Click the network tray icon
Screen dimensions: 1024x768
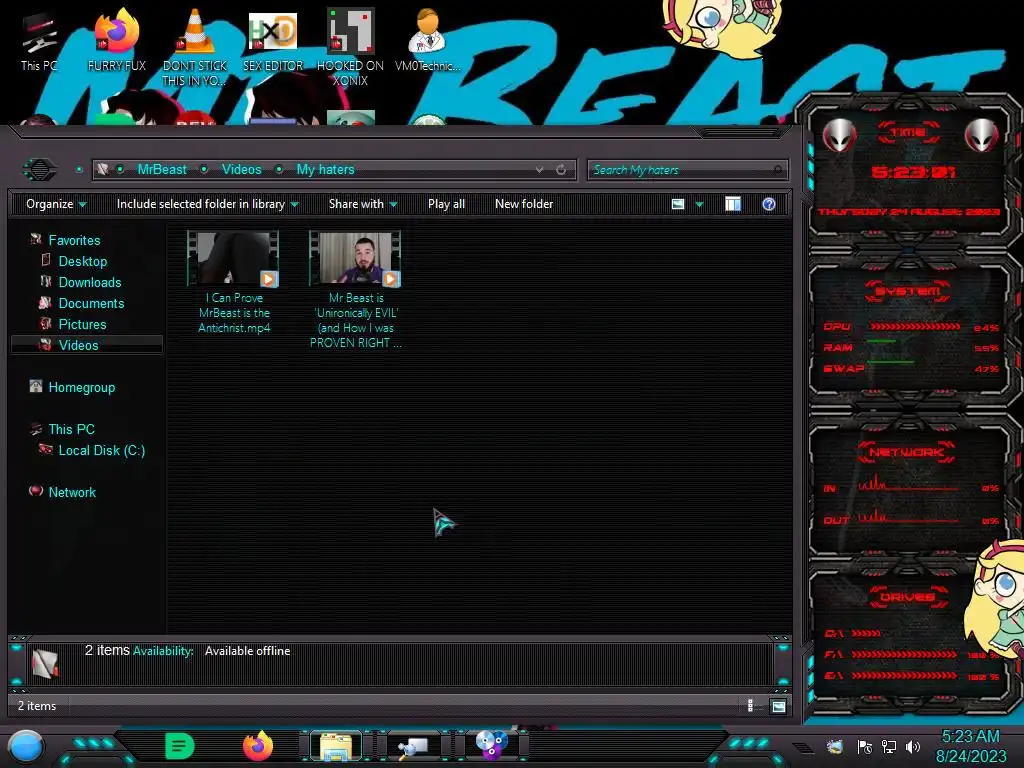point(888,746)
